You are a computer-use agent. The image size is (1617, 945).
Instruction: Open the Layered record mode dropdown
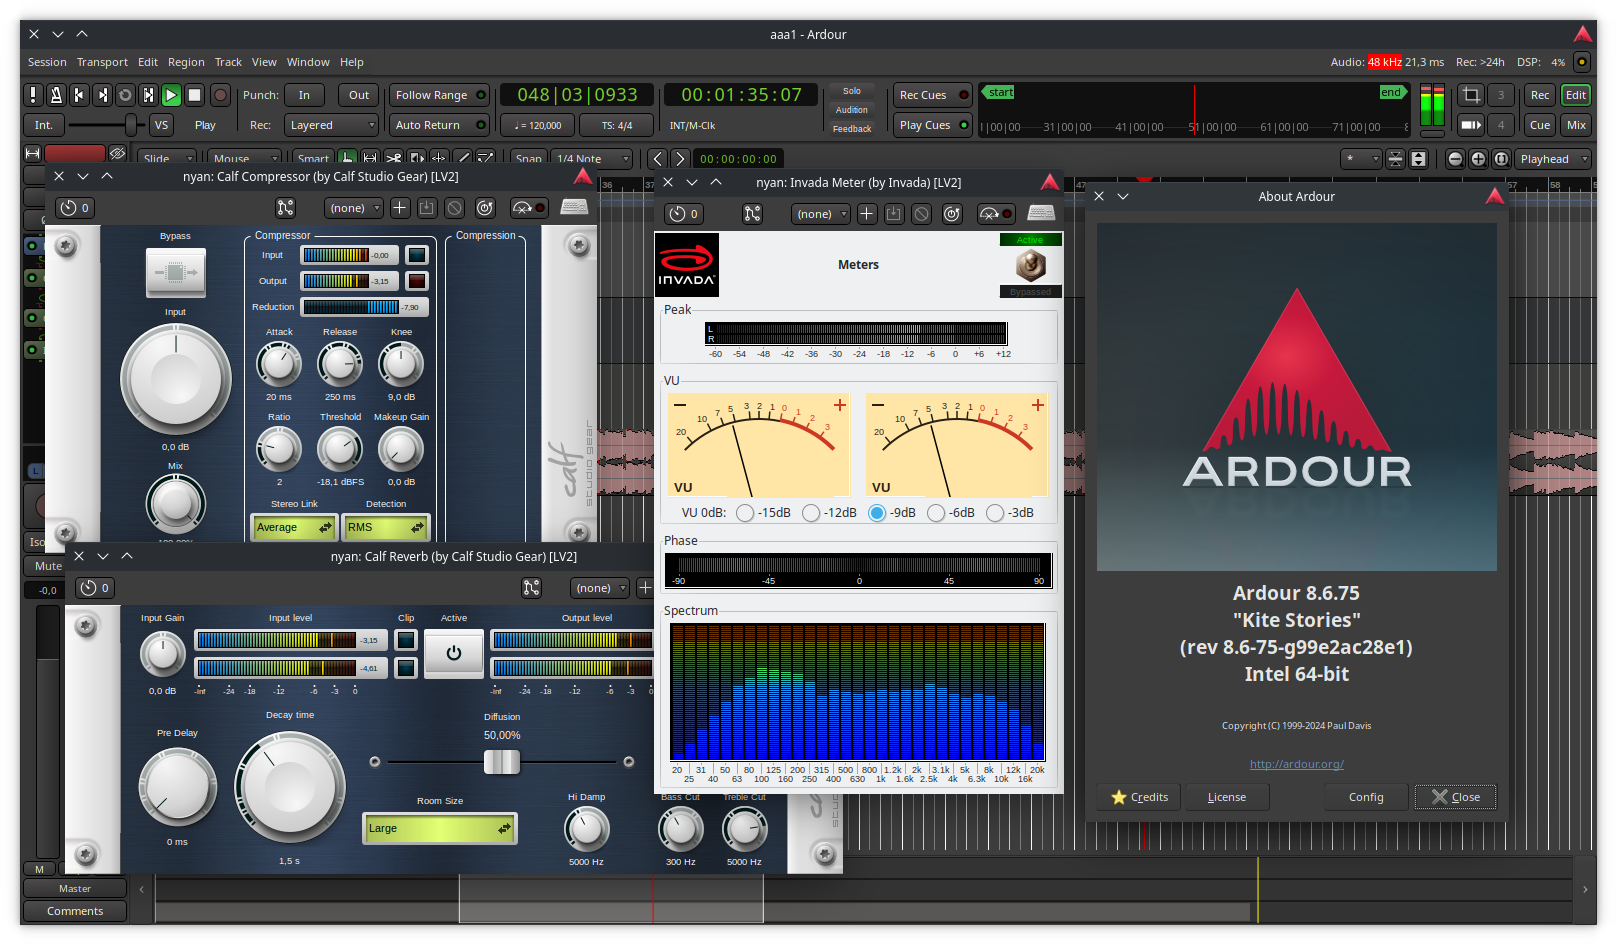[330, 125]
